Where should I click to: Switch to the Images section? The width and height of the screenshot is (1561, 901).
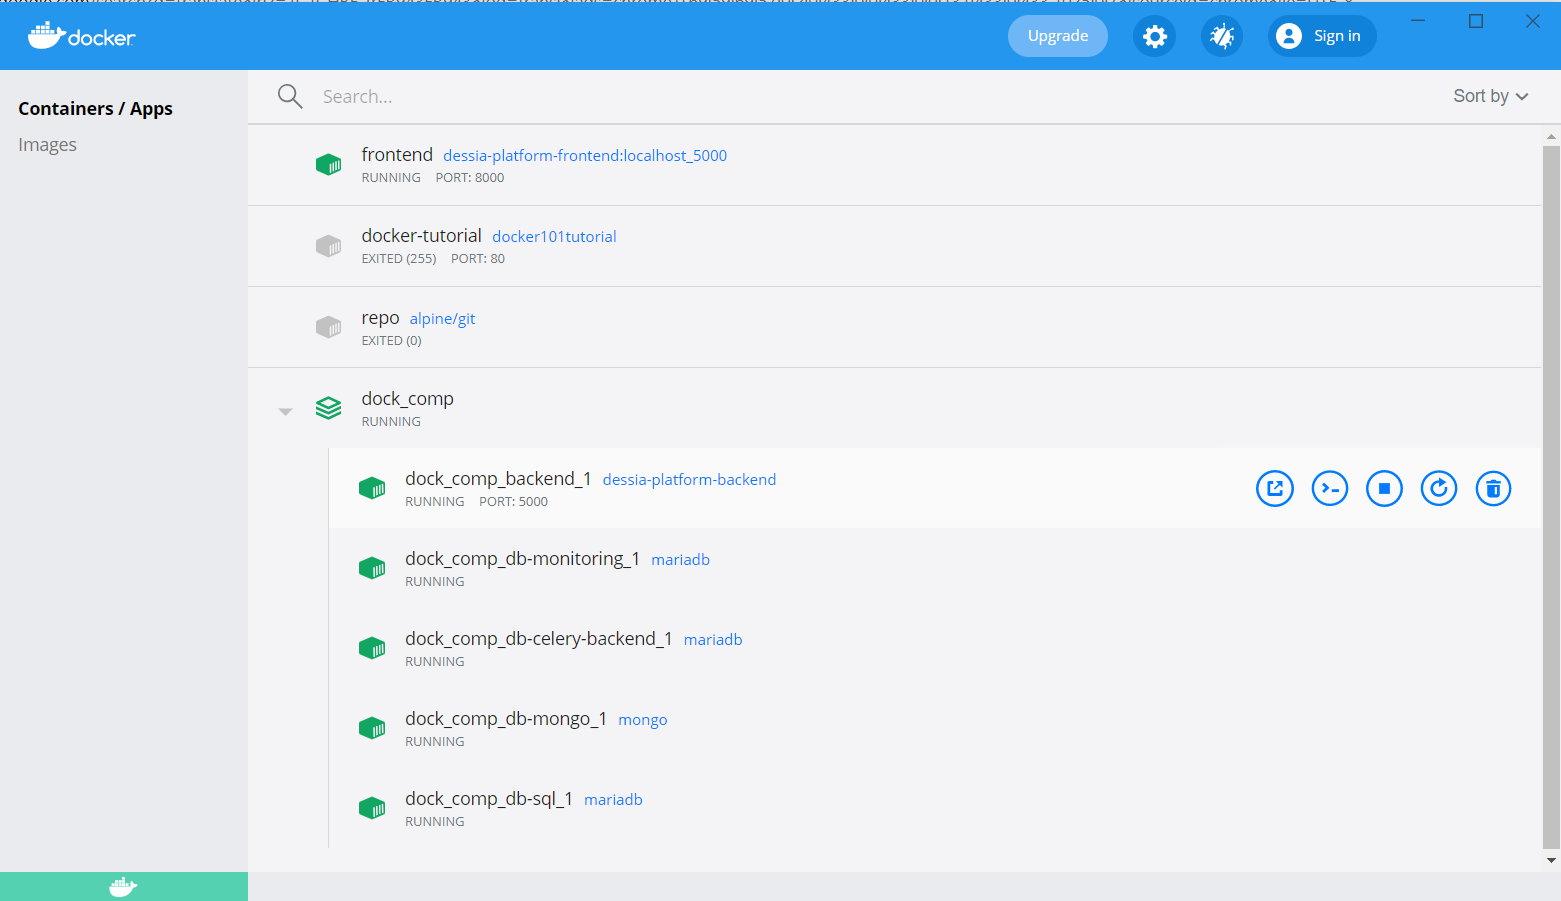(x=47, y=145)
